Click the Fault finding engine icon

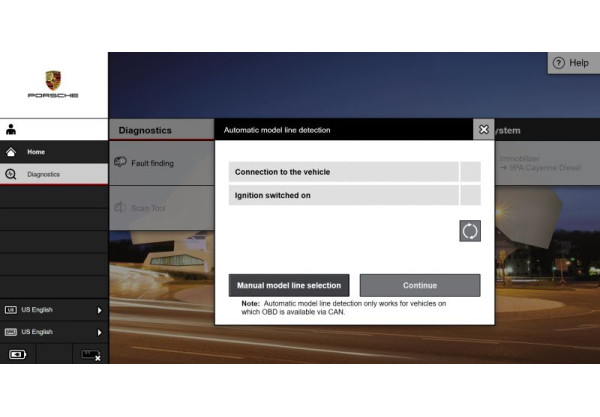coord(120,162)
